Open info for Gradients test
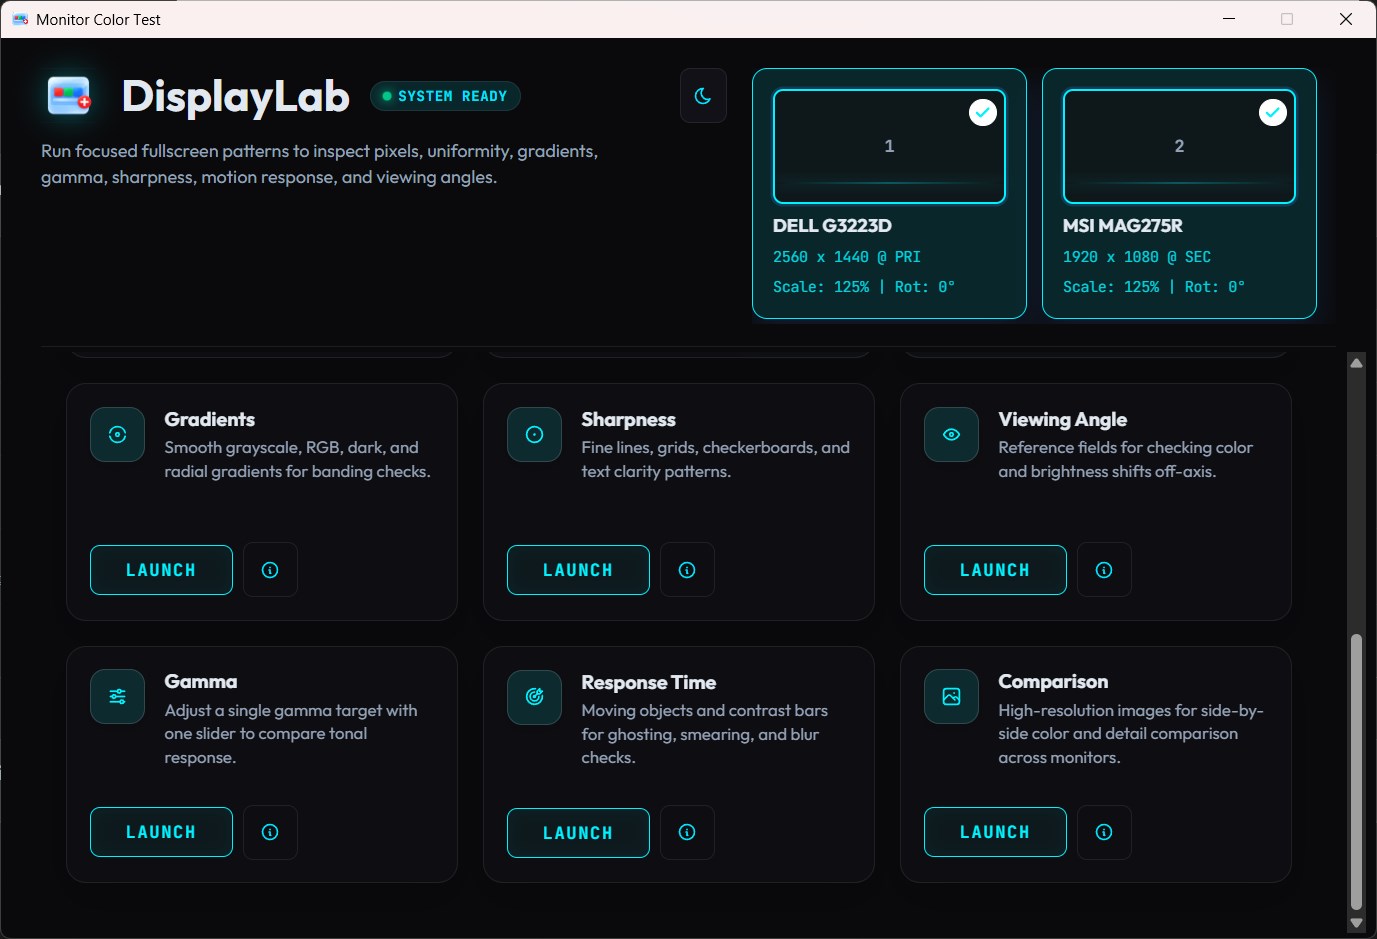Viewport: 1377px width, 939px height. click(270, 570)
